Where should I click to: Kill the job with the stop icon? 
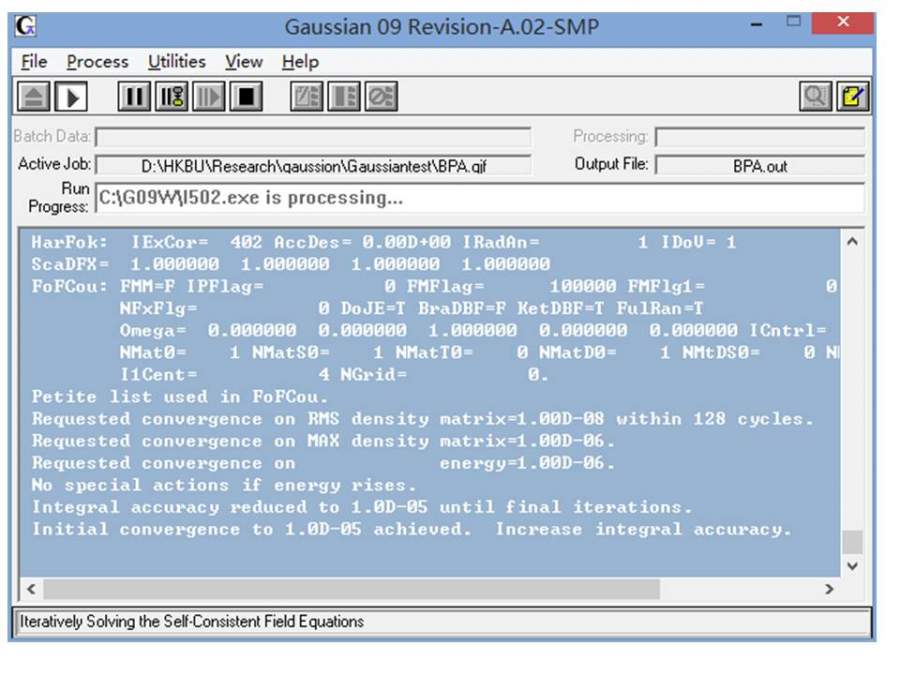246,96
